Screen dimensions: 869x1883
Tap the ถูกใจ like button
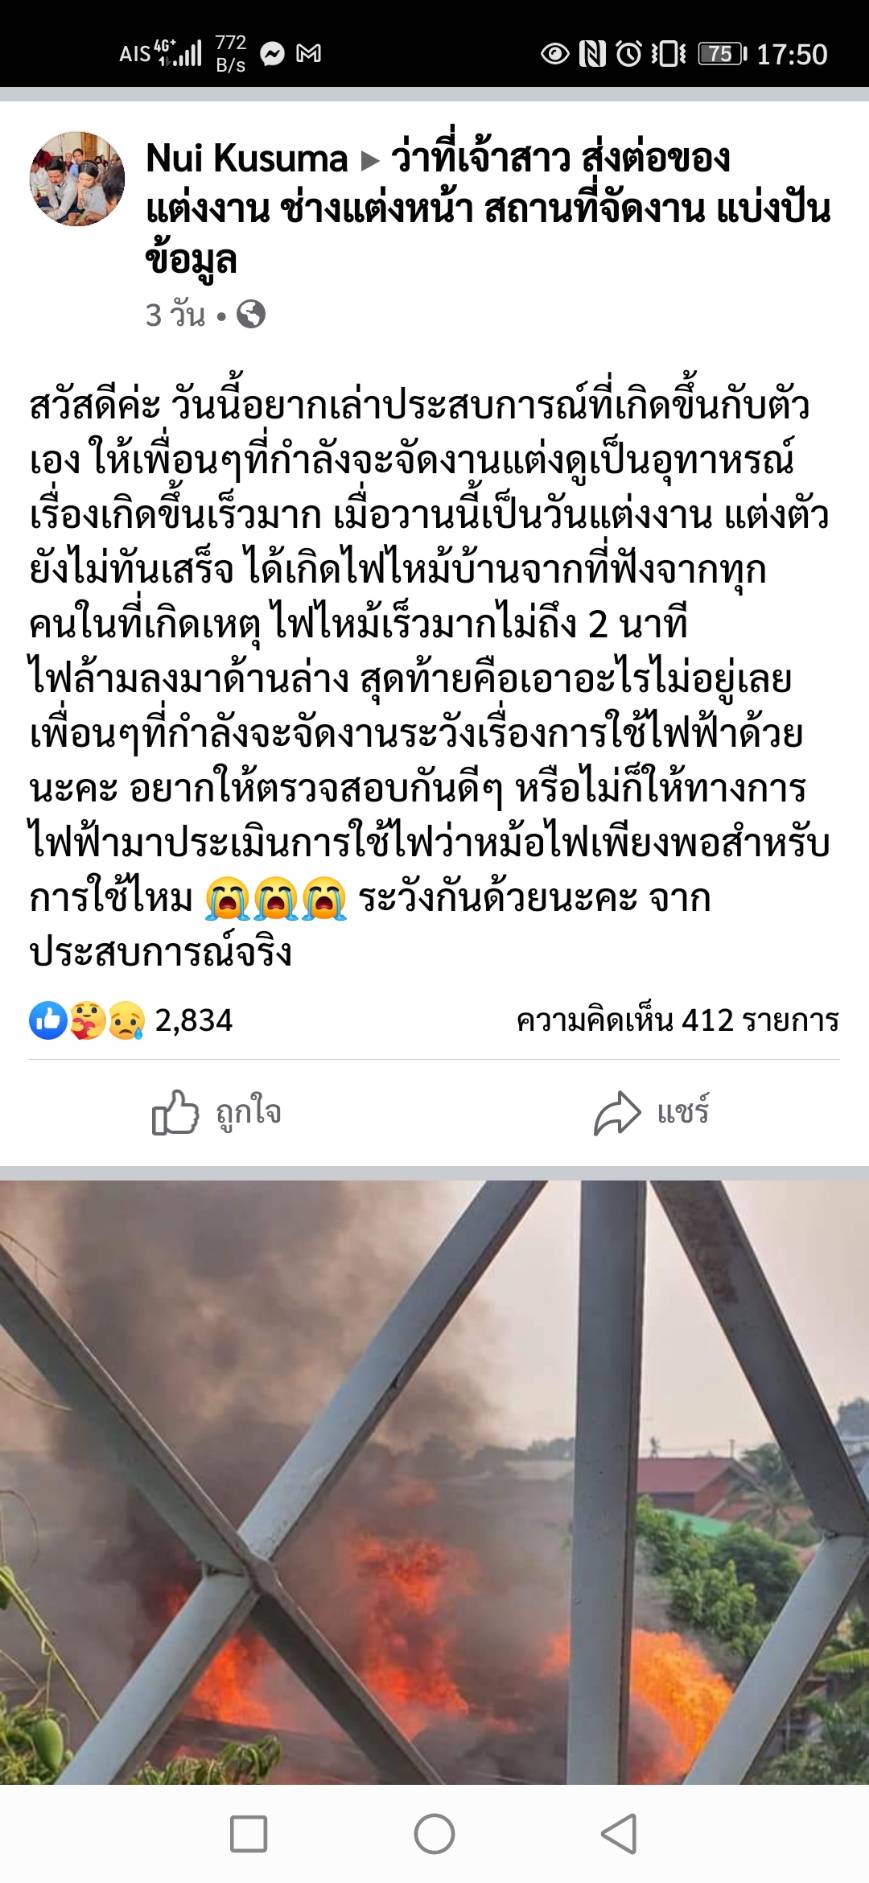click(x=216, y=1112)
